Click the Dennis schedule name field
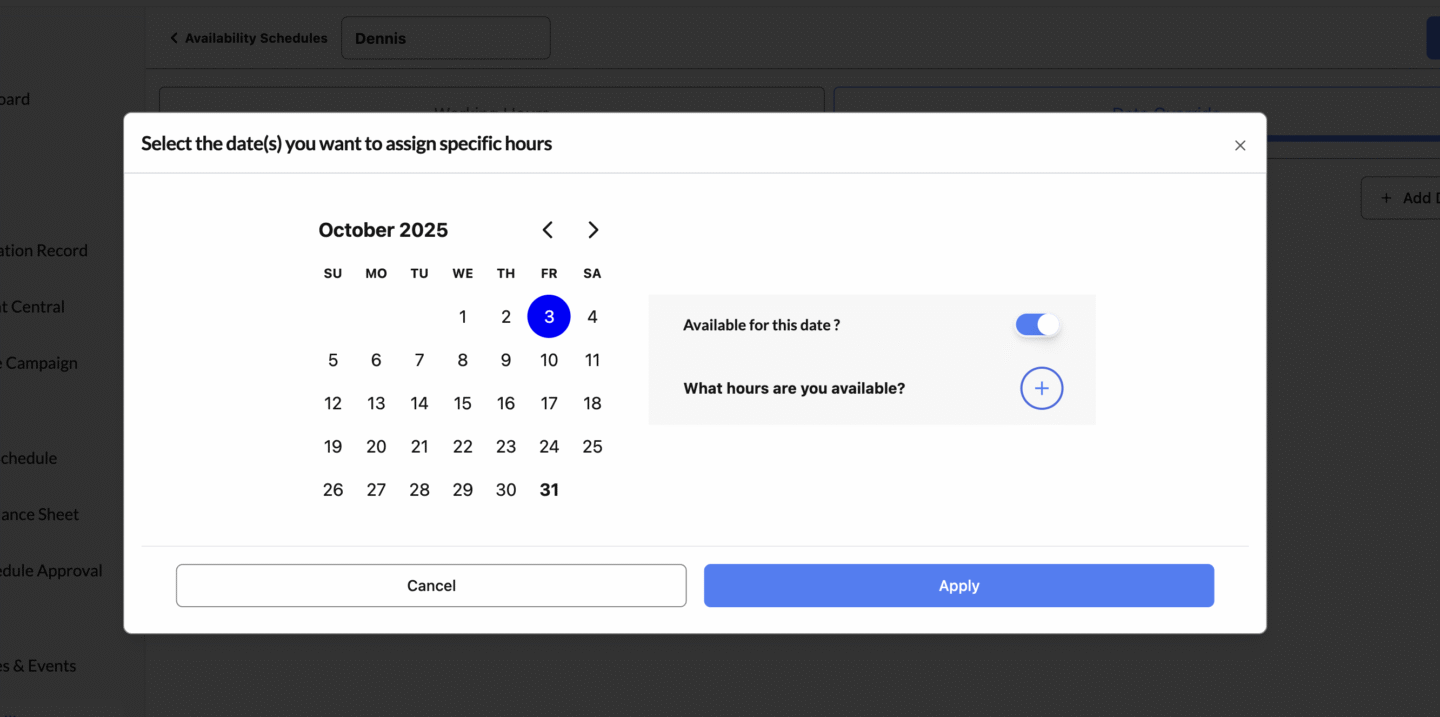This screenshot has height=717, width=1440. coord(445,38)
